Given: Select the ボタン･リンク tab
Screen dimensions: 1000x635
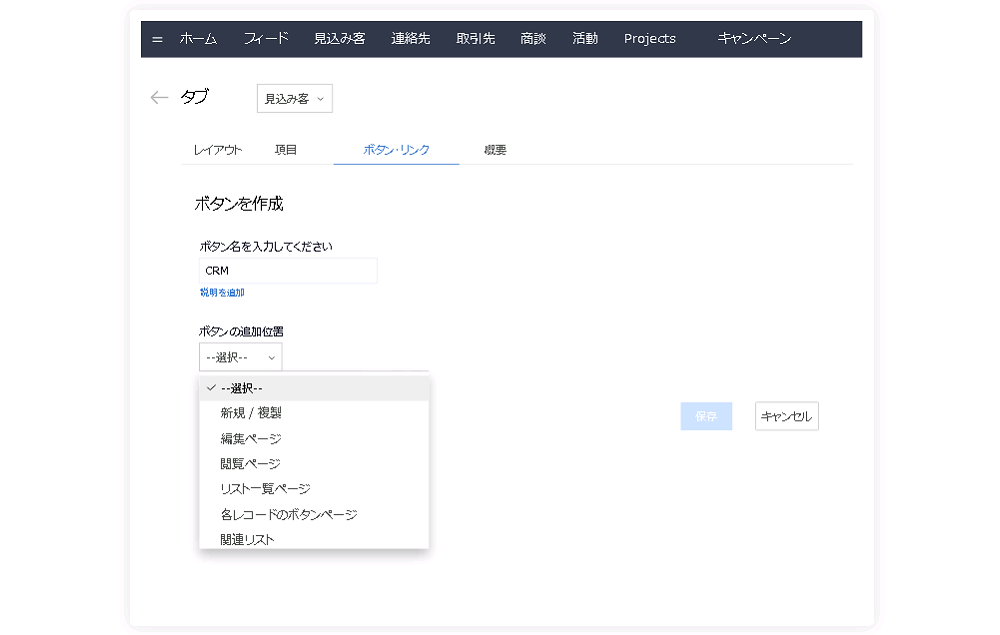Looking at the screenshot, I should pos(396,150).
